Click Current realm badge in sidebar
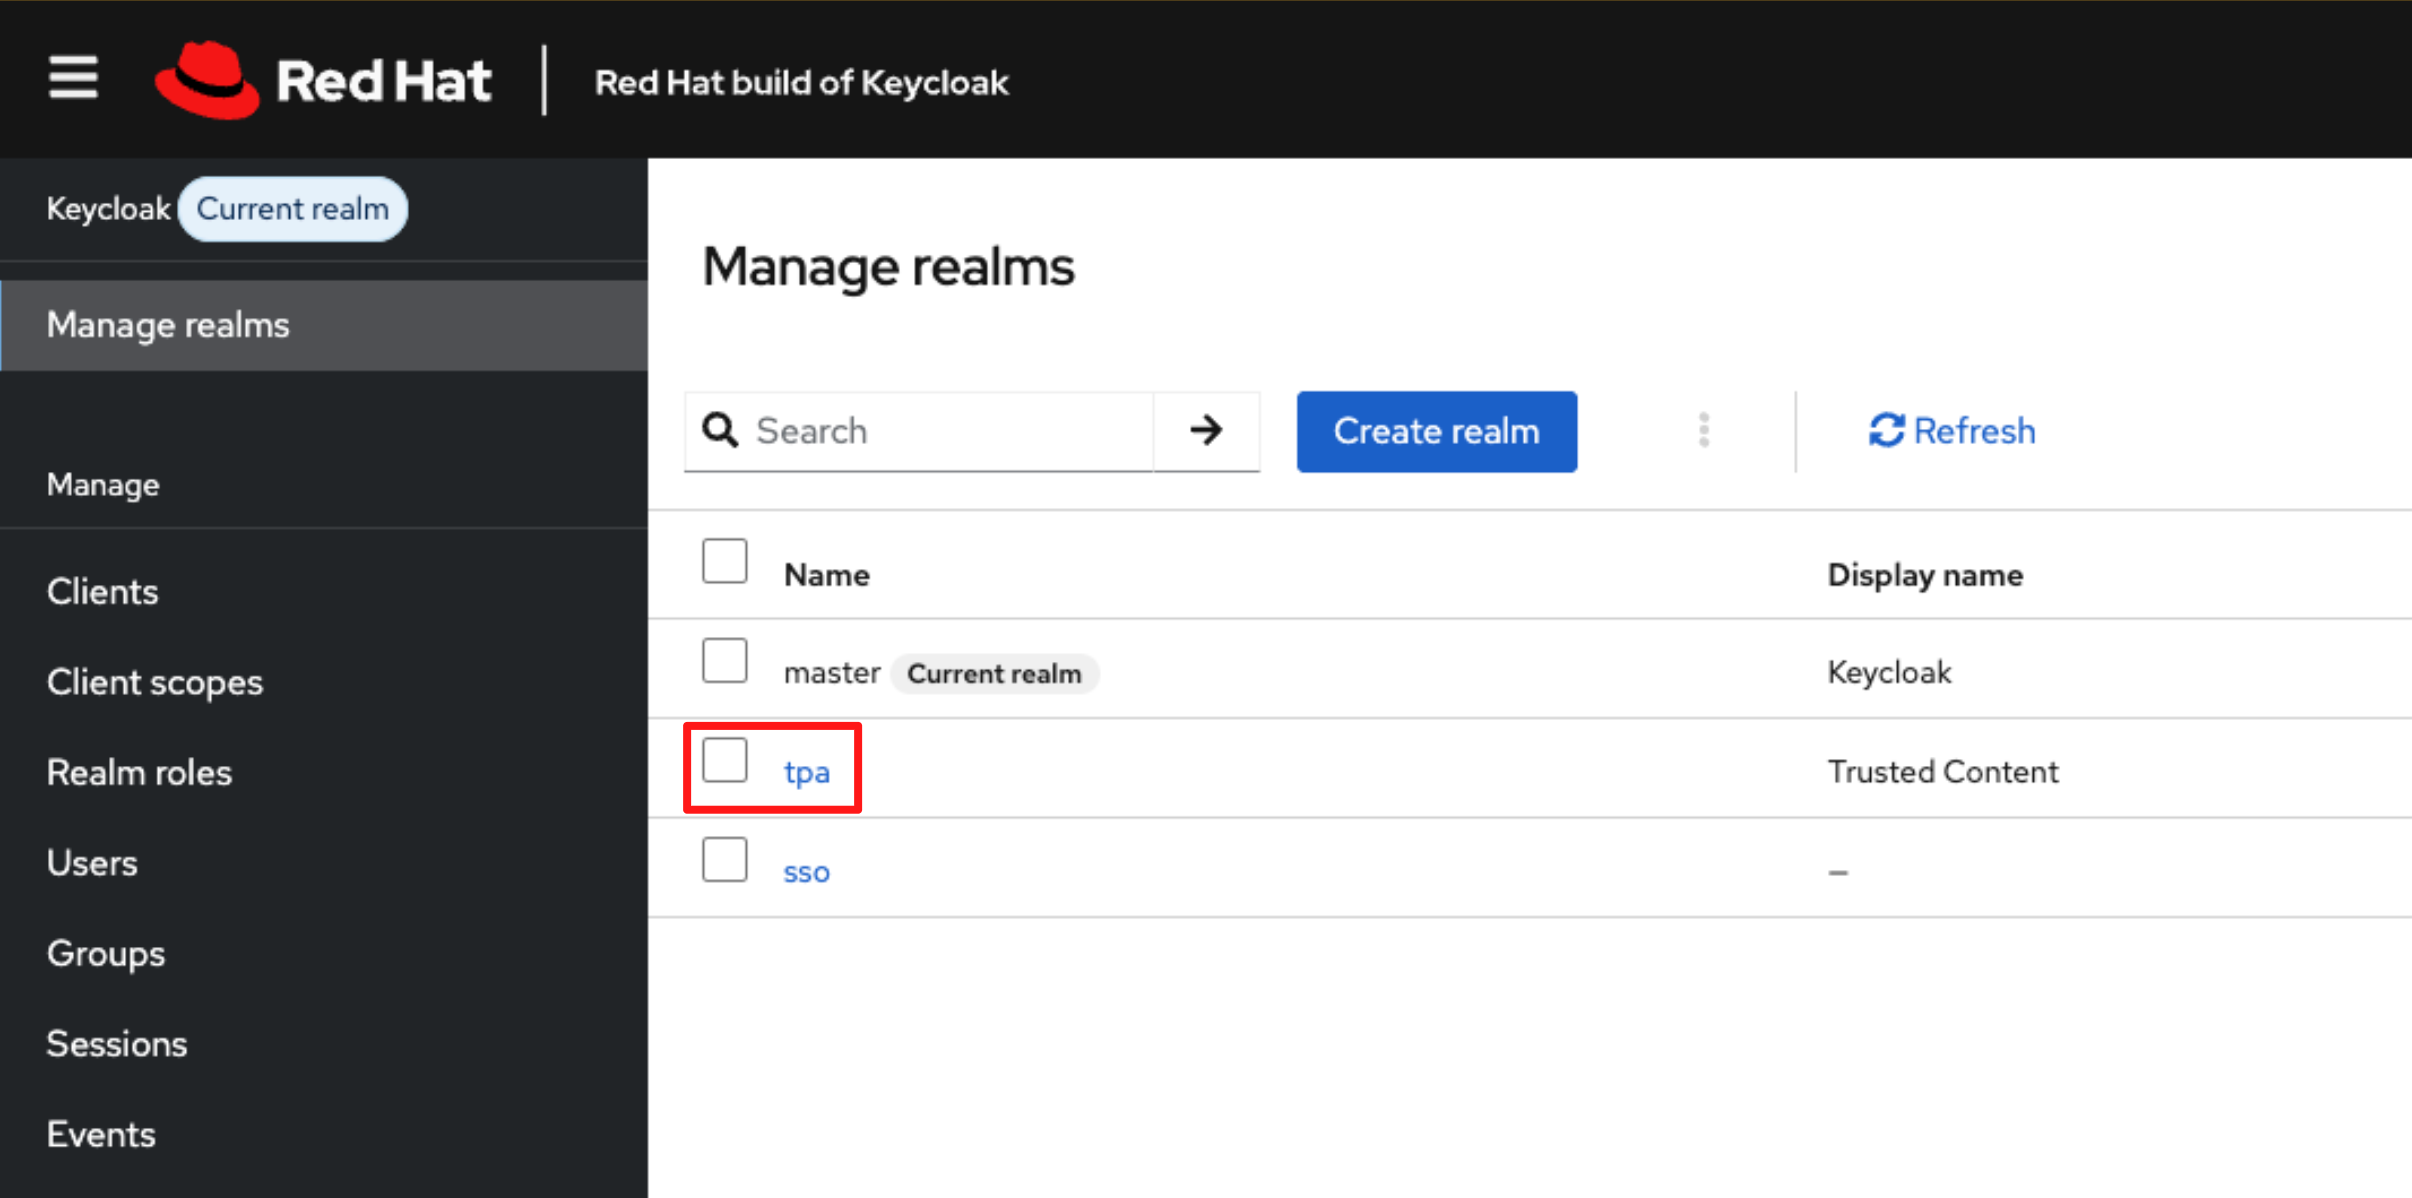Image resolution: width=2412 pixels, height=1198 pixels. tap(292, 209)
